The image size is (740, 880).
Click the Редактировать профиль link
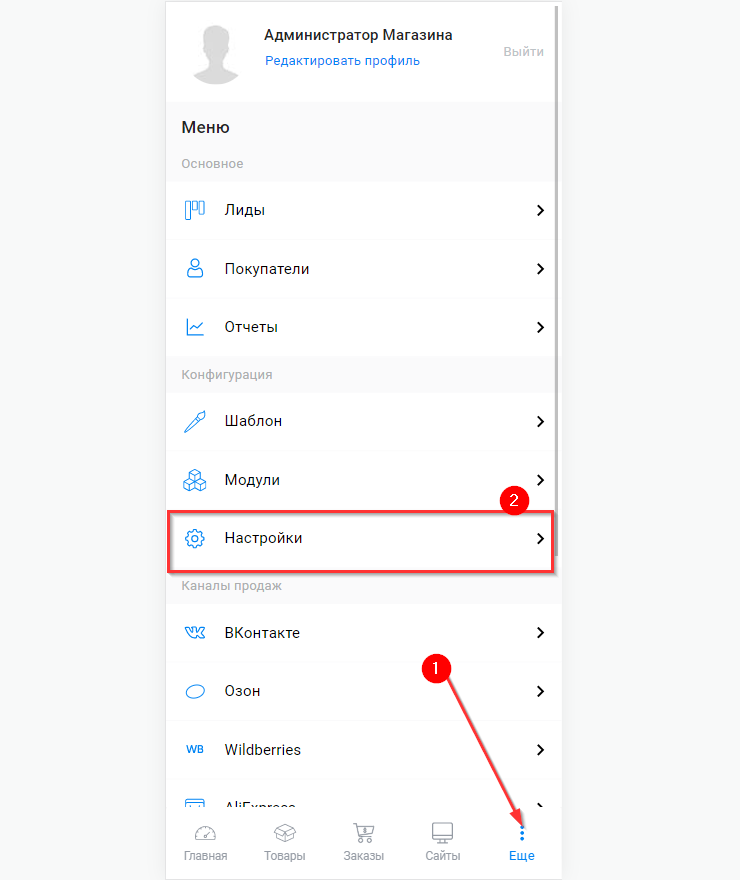[x=342, y=61]
